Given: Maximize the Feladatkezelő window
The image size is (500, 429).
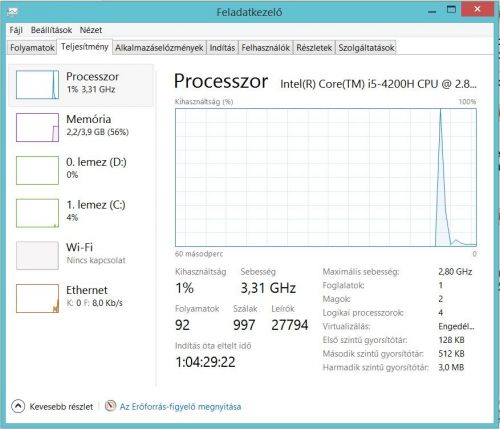Looking at the screenshot, I should click(x=451, y=10).
